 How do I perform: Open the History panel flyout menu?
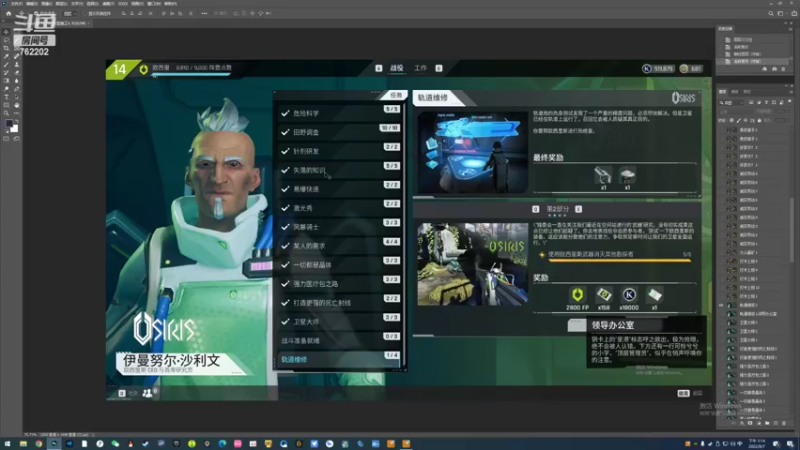(790, 29)
